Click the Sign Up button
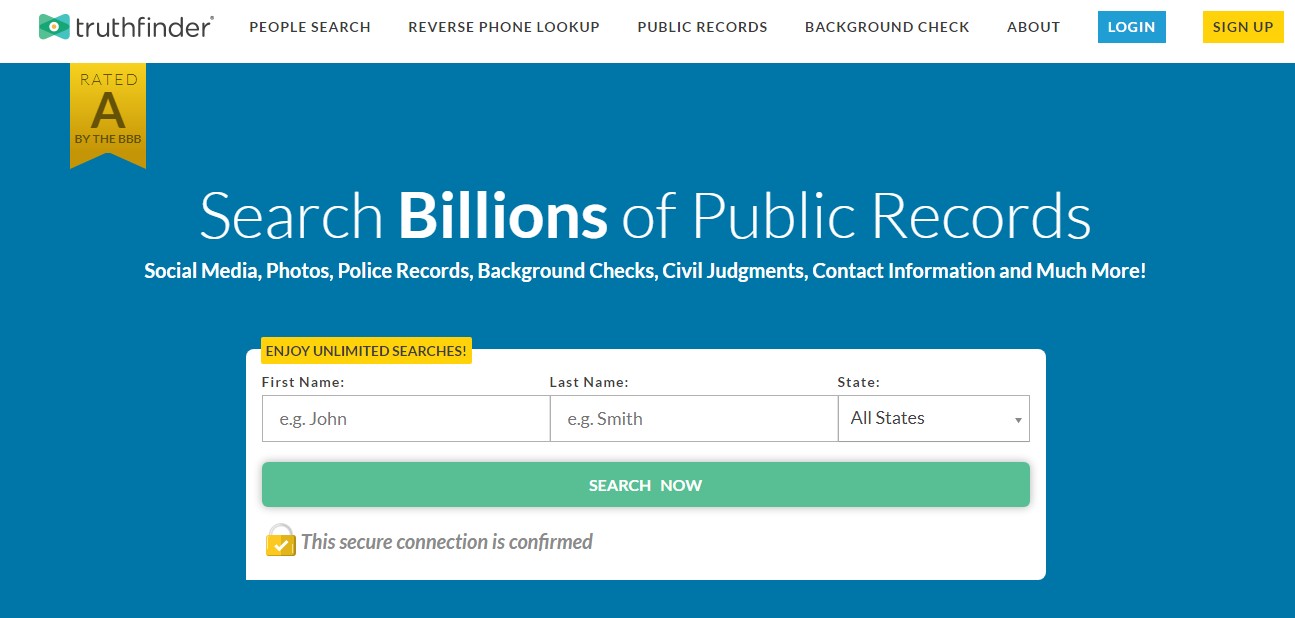Viewport: 1295px width, 618px height. [x=1243, y=27]
